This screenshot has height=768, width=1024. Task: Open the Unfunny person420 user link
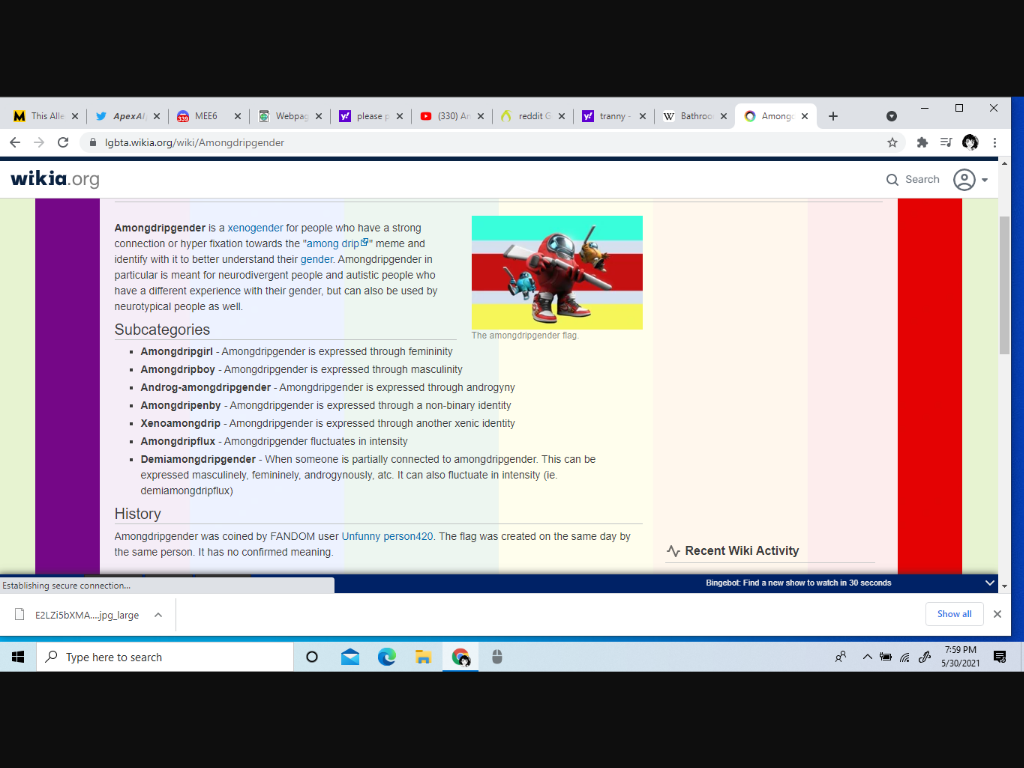coord(387,536)
